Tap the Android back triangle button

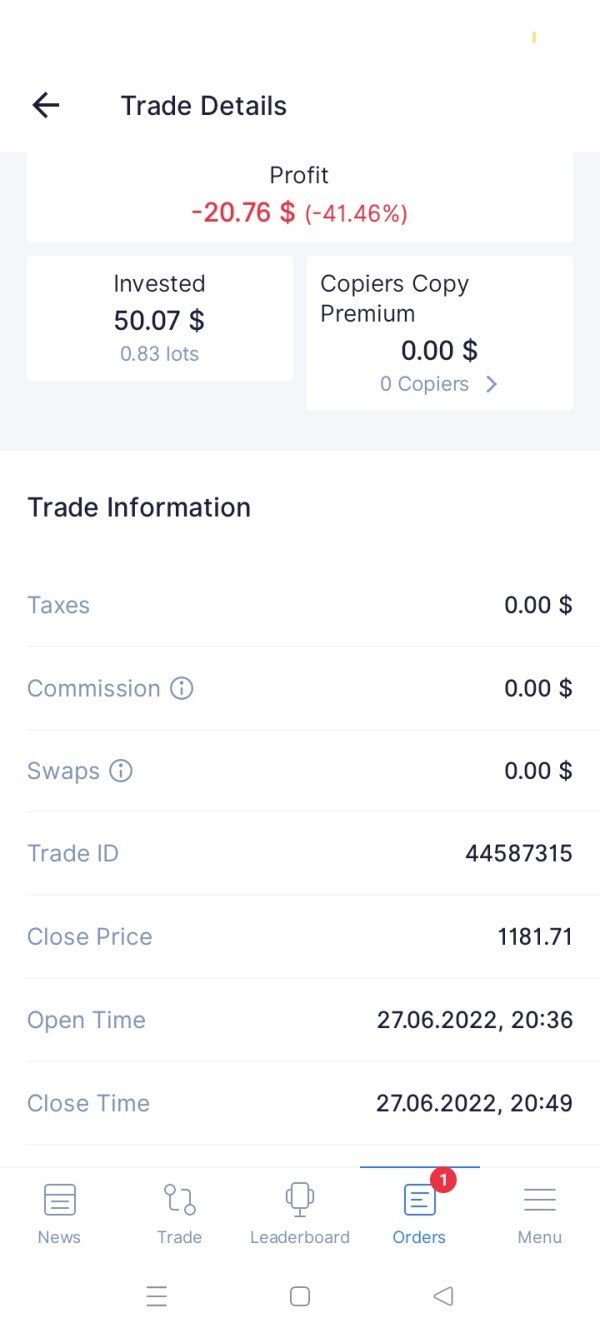point(443,1297)
